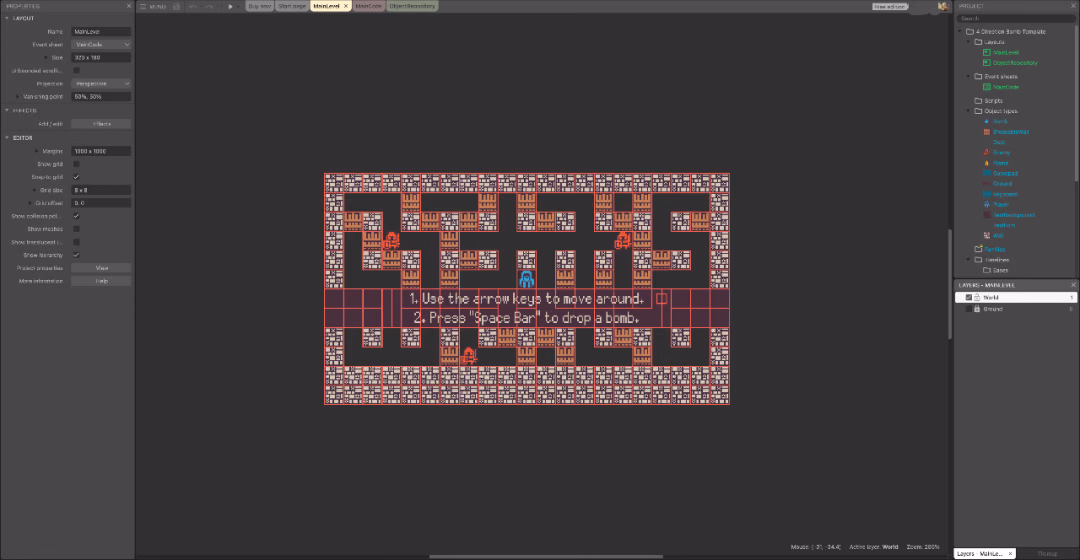Click the Undo arrow icon

click(x=194, y=6)
